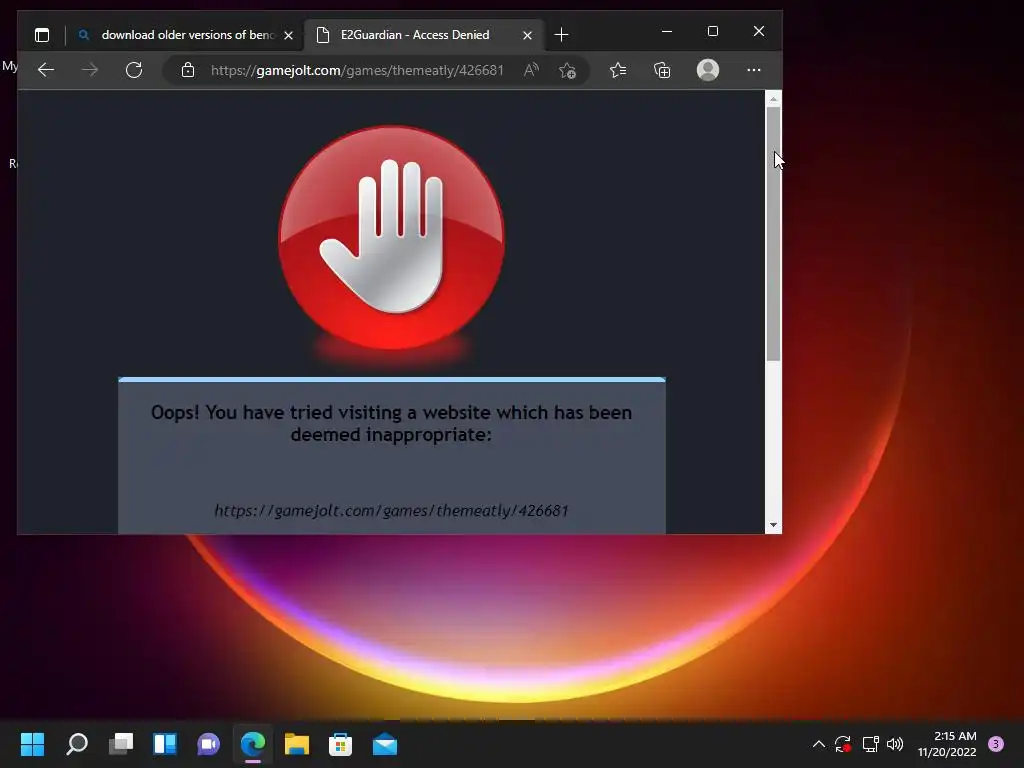Screen dimensions: 1024x768
Task: Open the Read aloud icon in address bar
Action: click(531, 70)
